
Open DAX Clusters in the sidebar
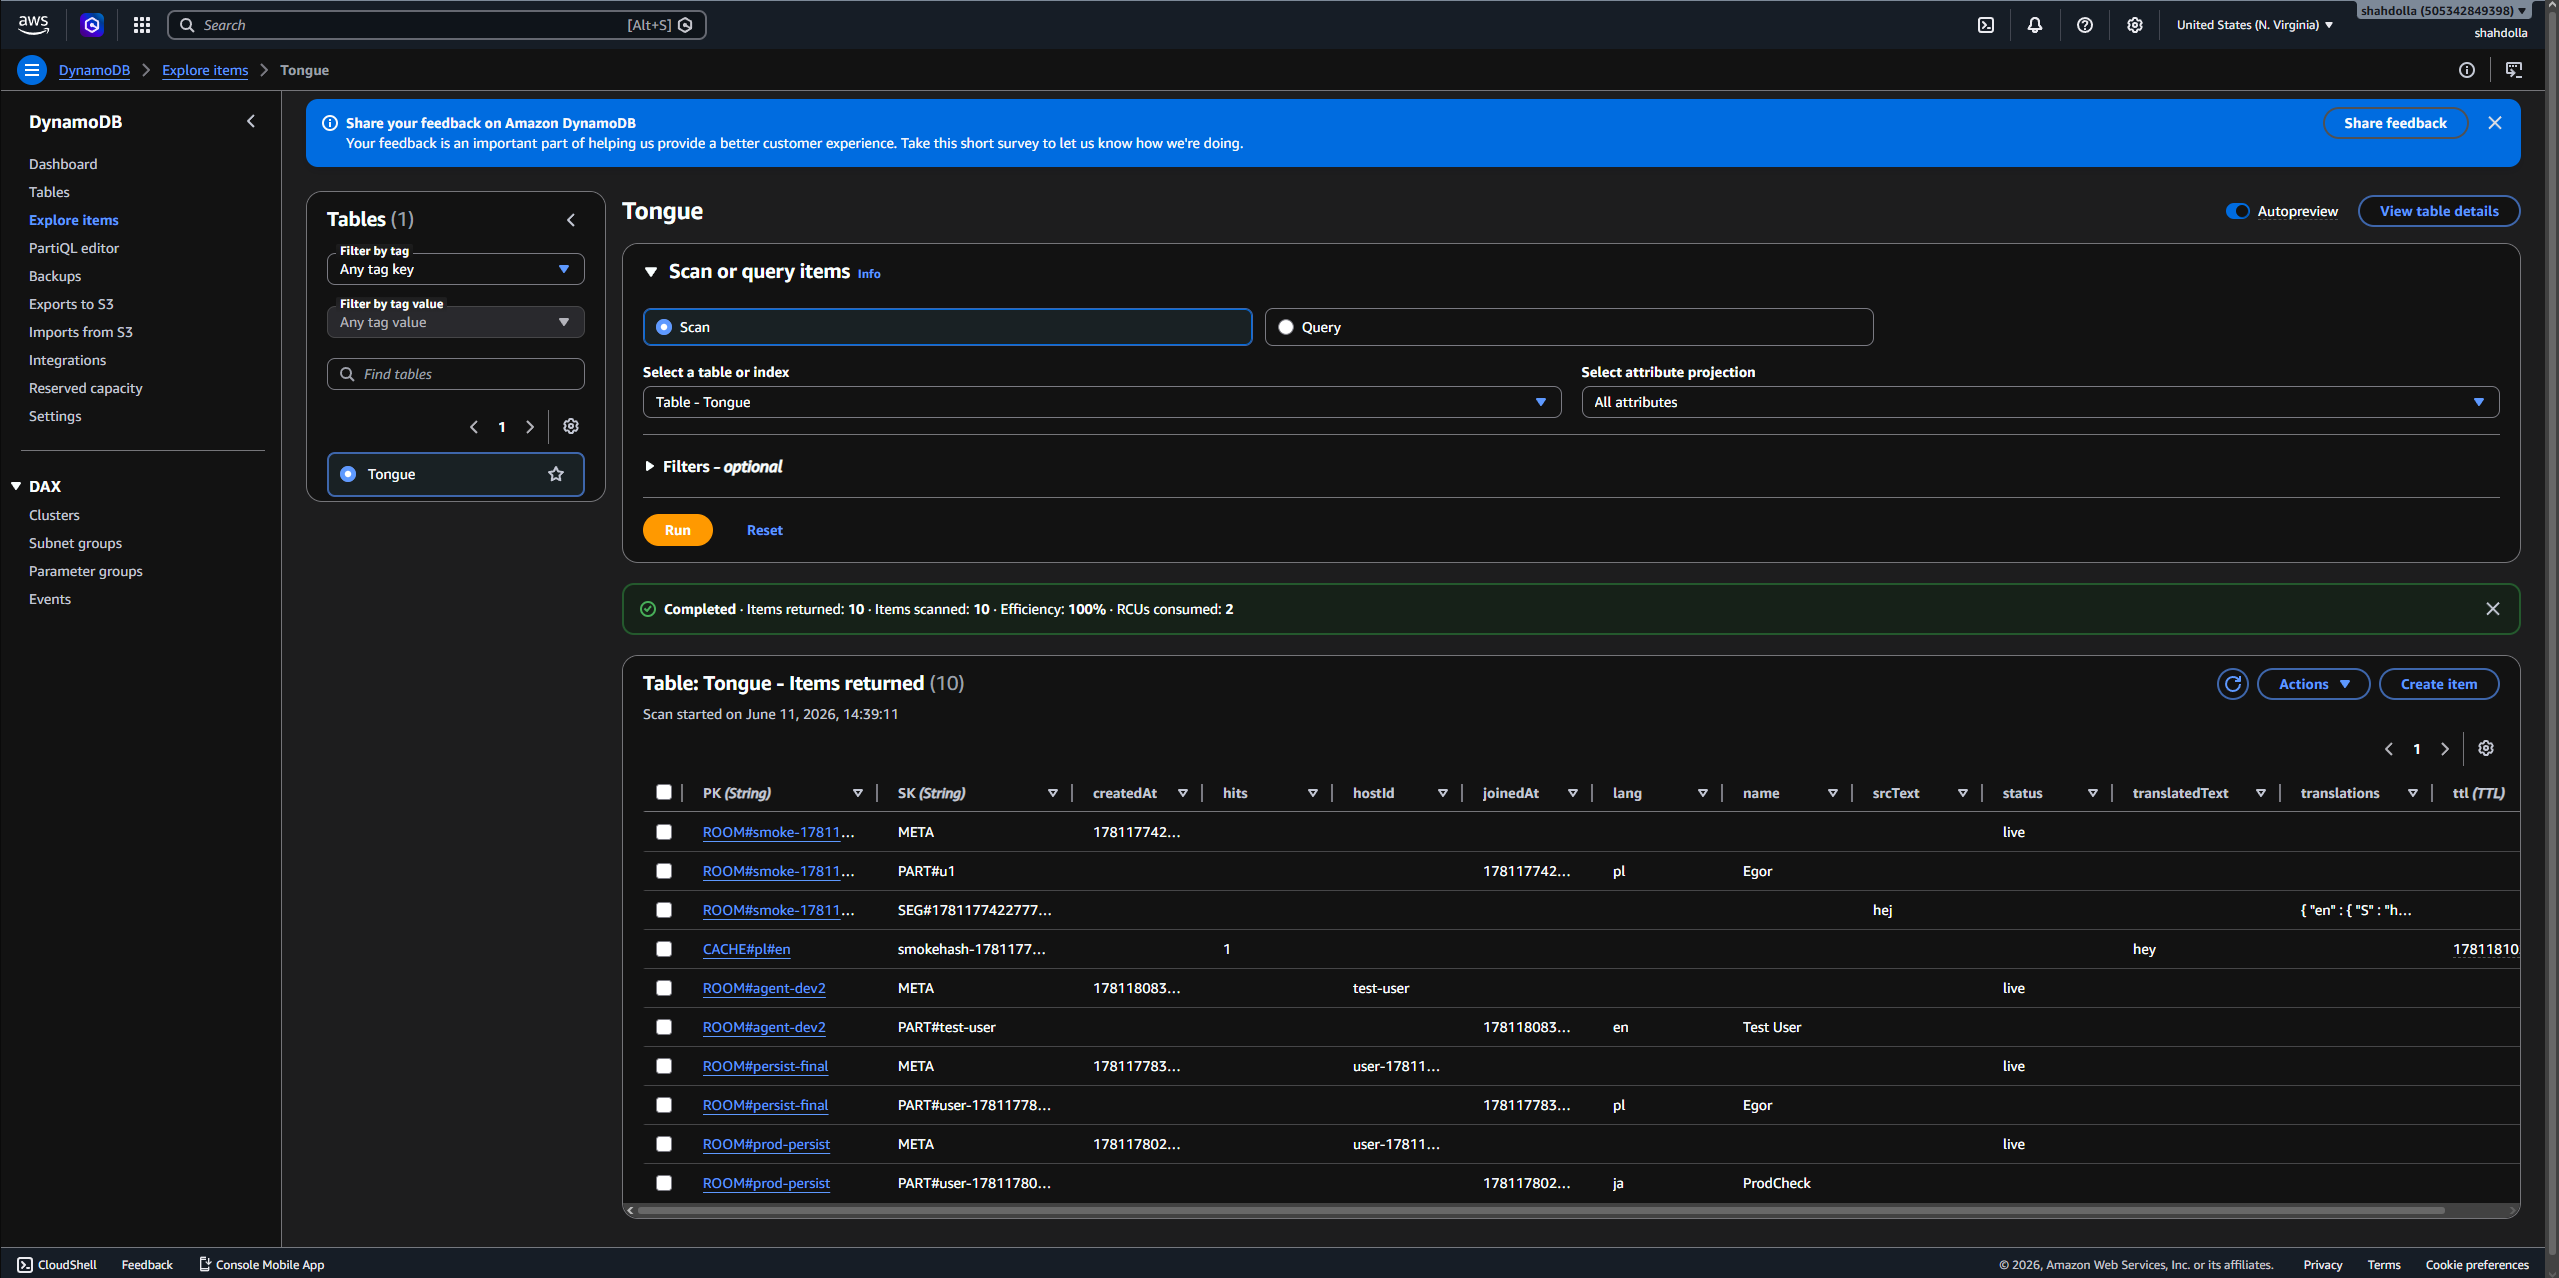54,515
